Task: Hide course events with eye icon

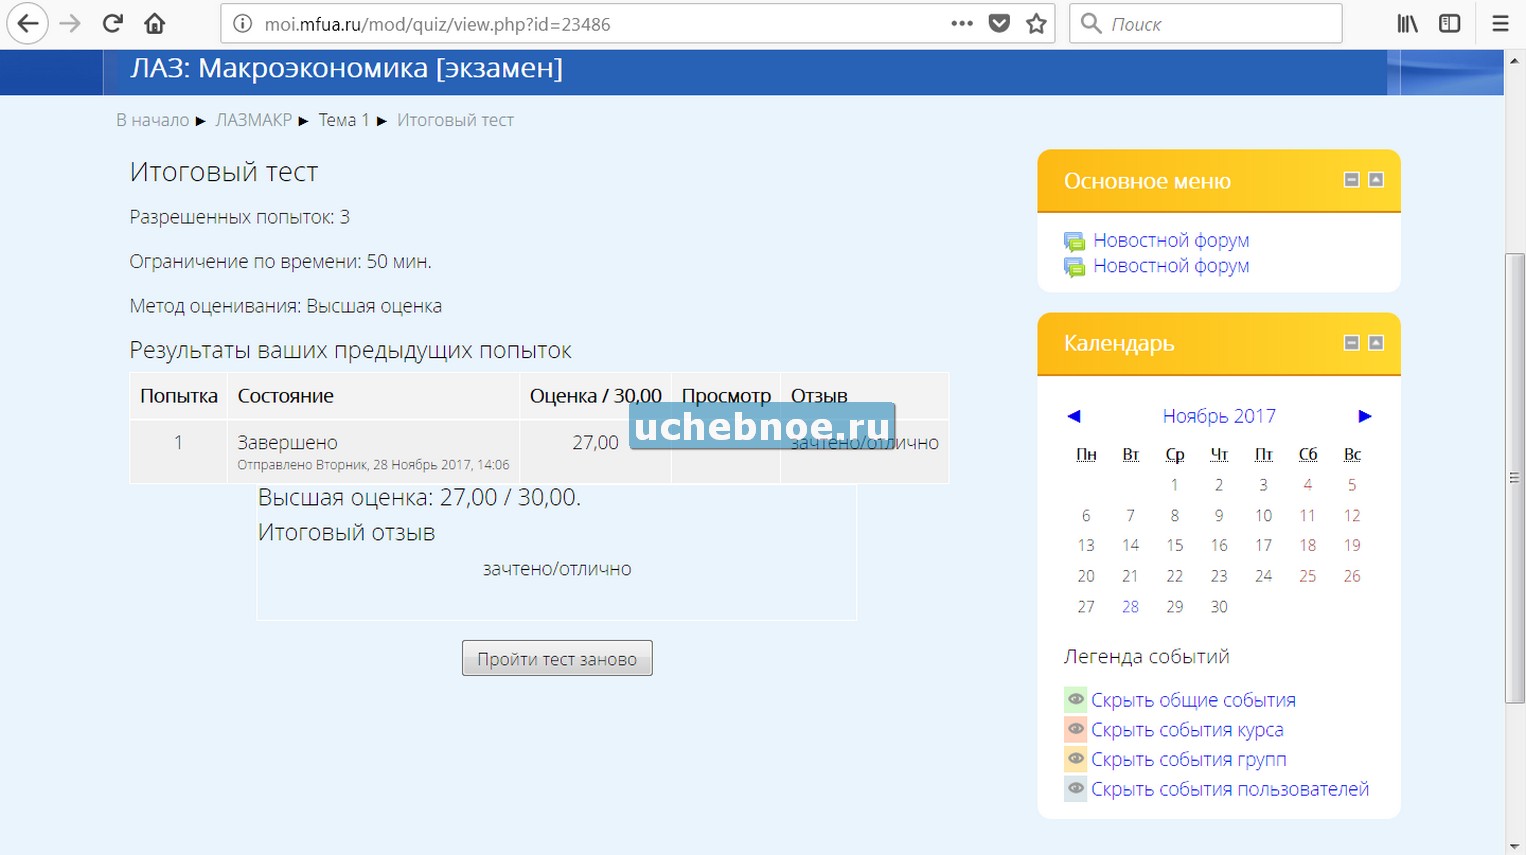Action: [x=1076, y=729]
